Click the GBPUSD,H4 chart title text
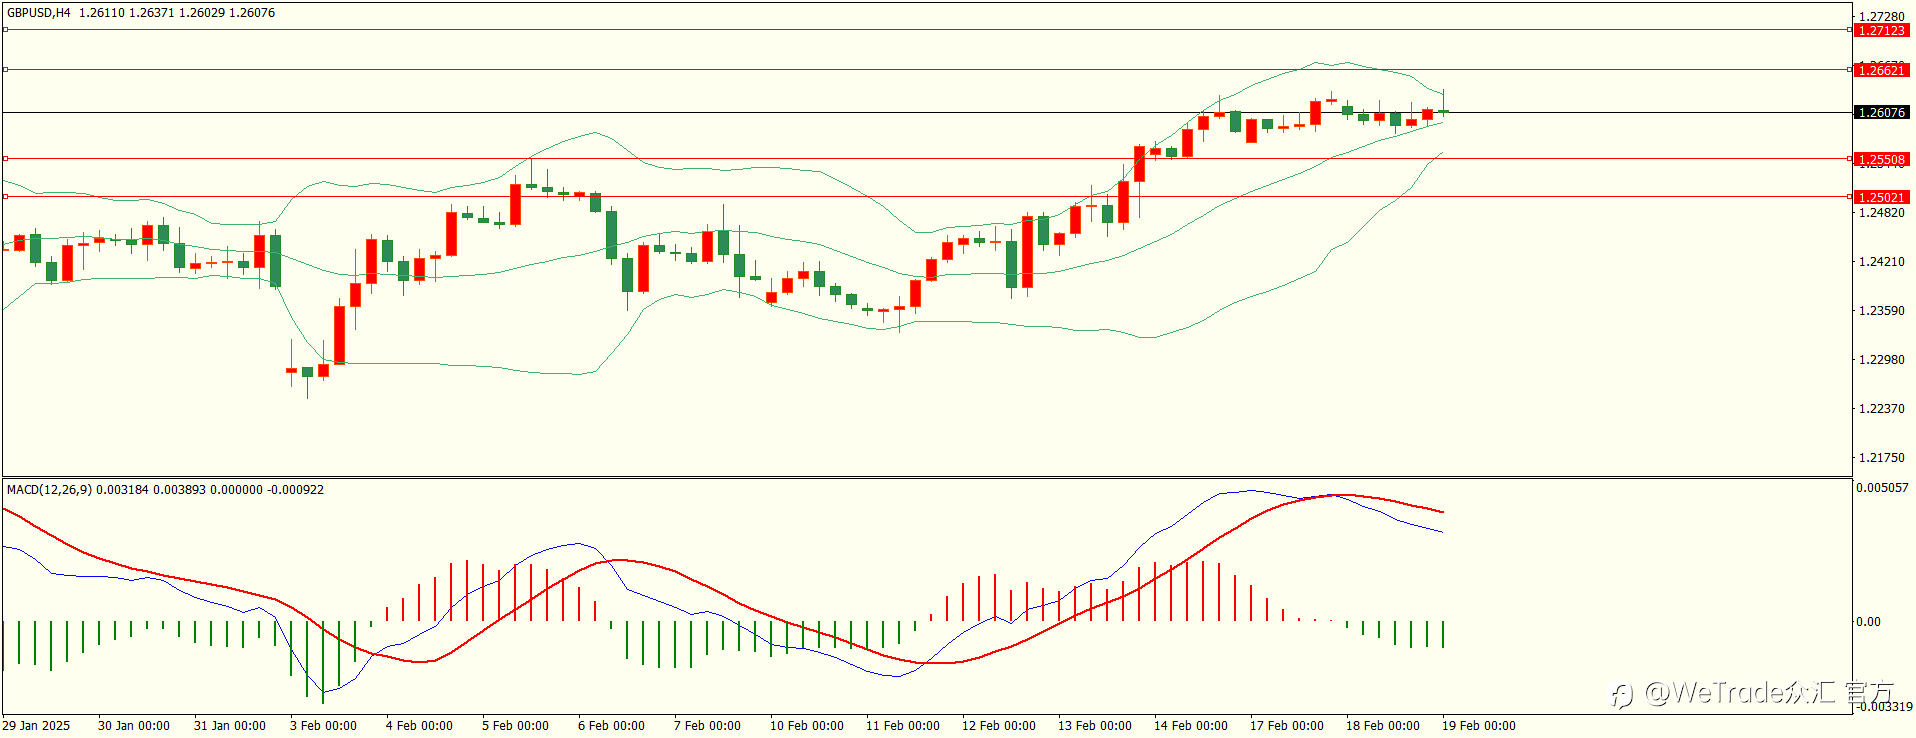The image size is (1916, 738). tap(38, 13)
